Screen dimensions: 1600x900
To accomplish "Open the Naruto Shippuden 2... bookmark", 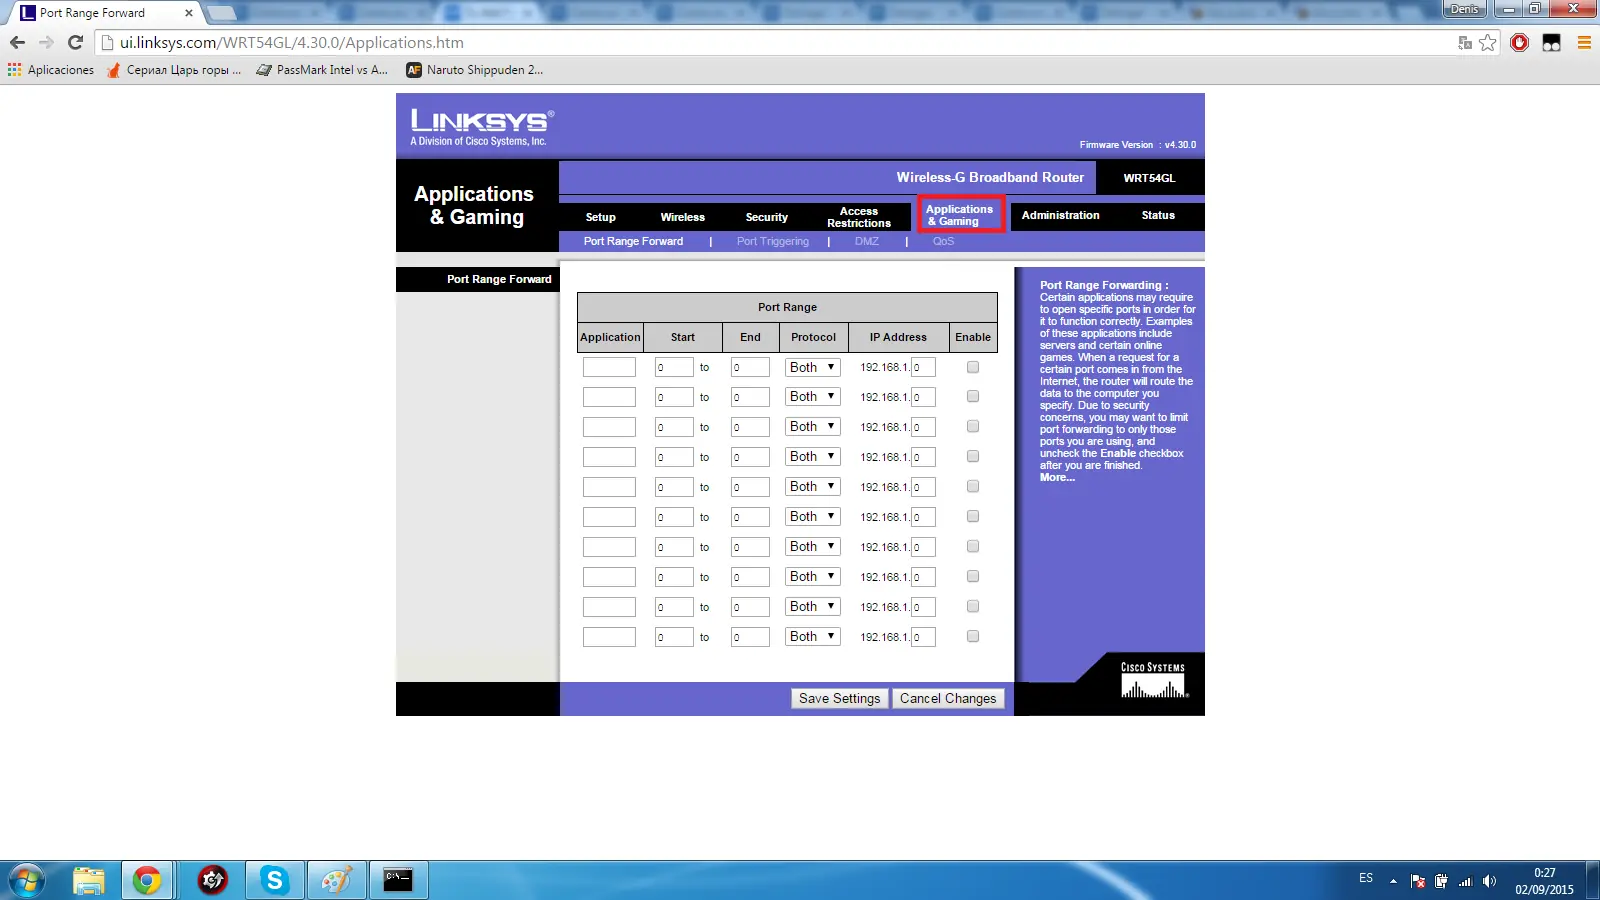I will coord(475,70).
